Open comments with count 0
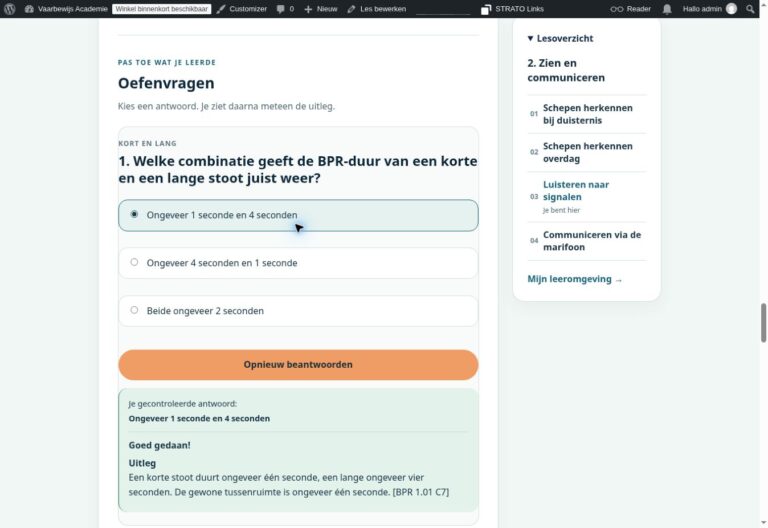This screenshot has width=768, height=528. 285,9
